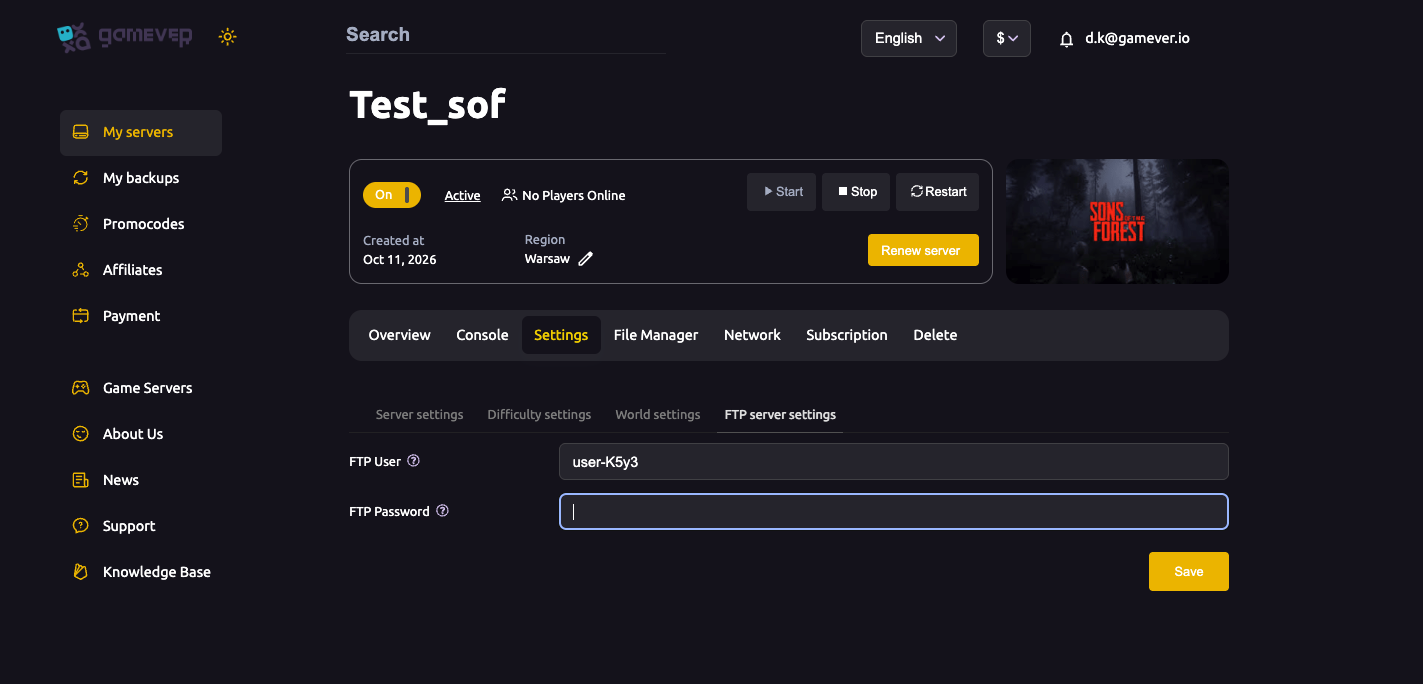Open My servers page
1423x684 pixels.
[x=141, y=132]
